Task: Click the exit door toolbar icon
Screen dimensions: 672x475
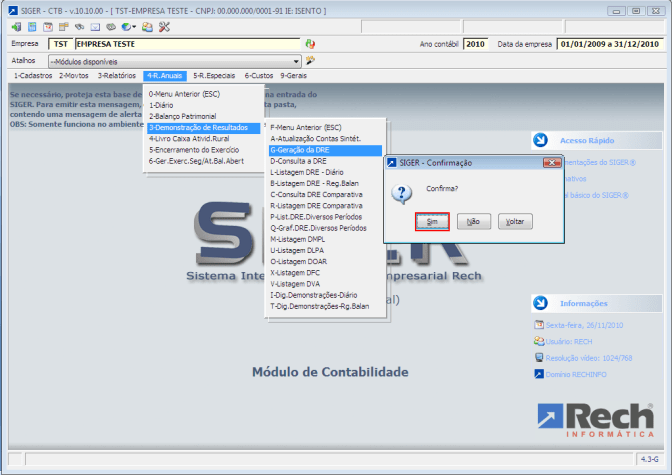Action: tap(16, 27)
